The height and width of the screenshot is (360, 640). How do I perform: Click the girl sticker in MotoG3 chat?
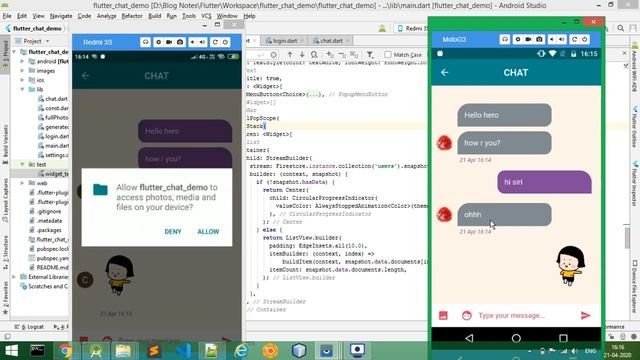pos(571,265)
